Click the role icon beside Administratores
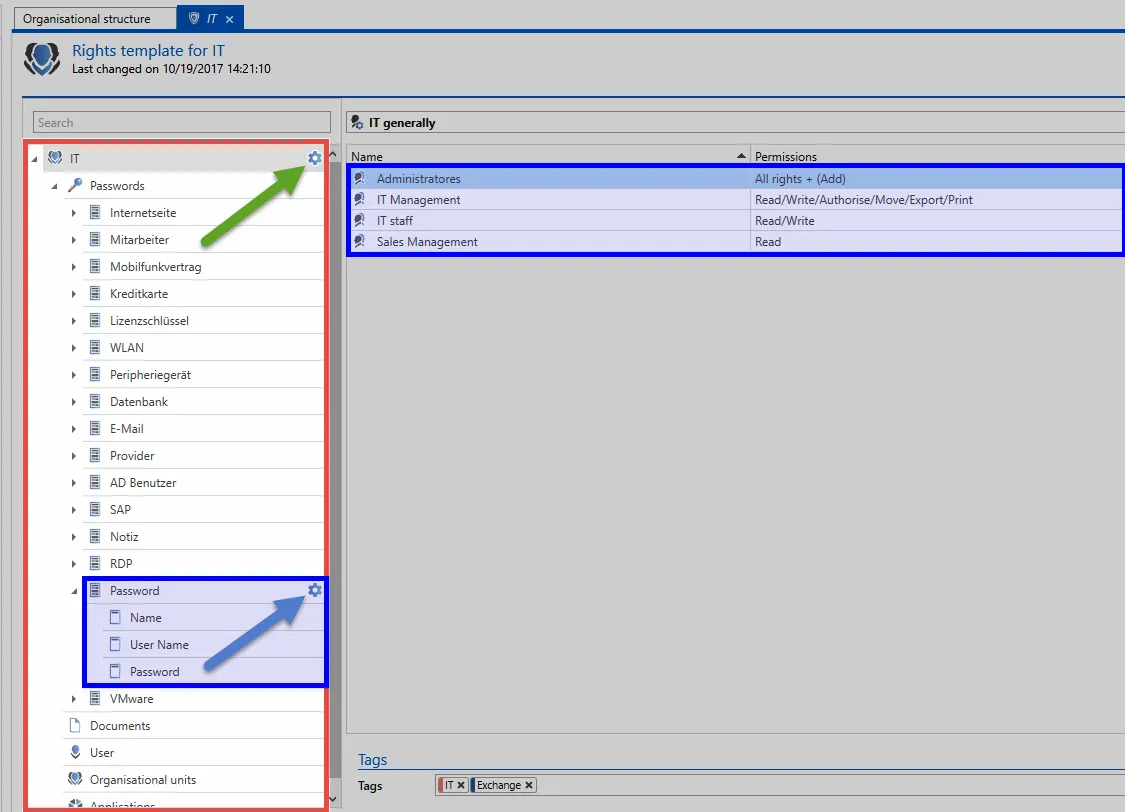The image size is (1125, 812). 360,179
